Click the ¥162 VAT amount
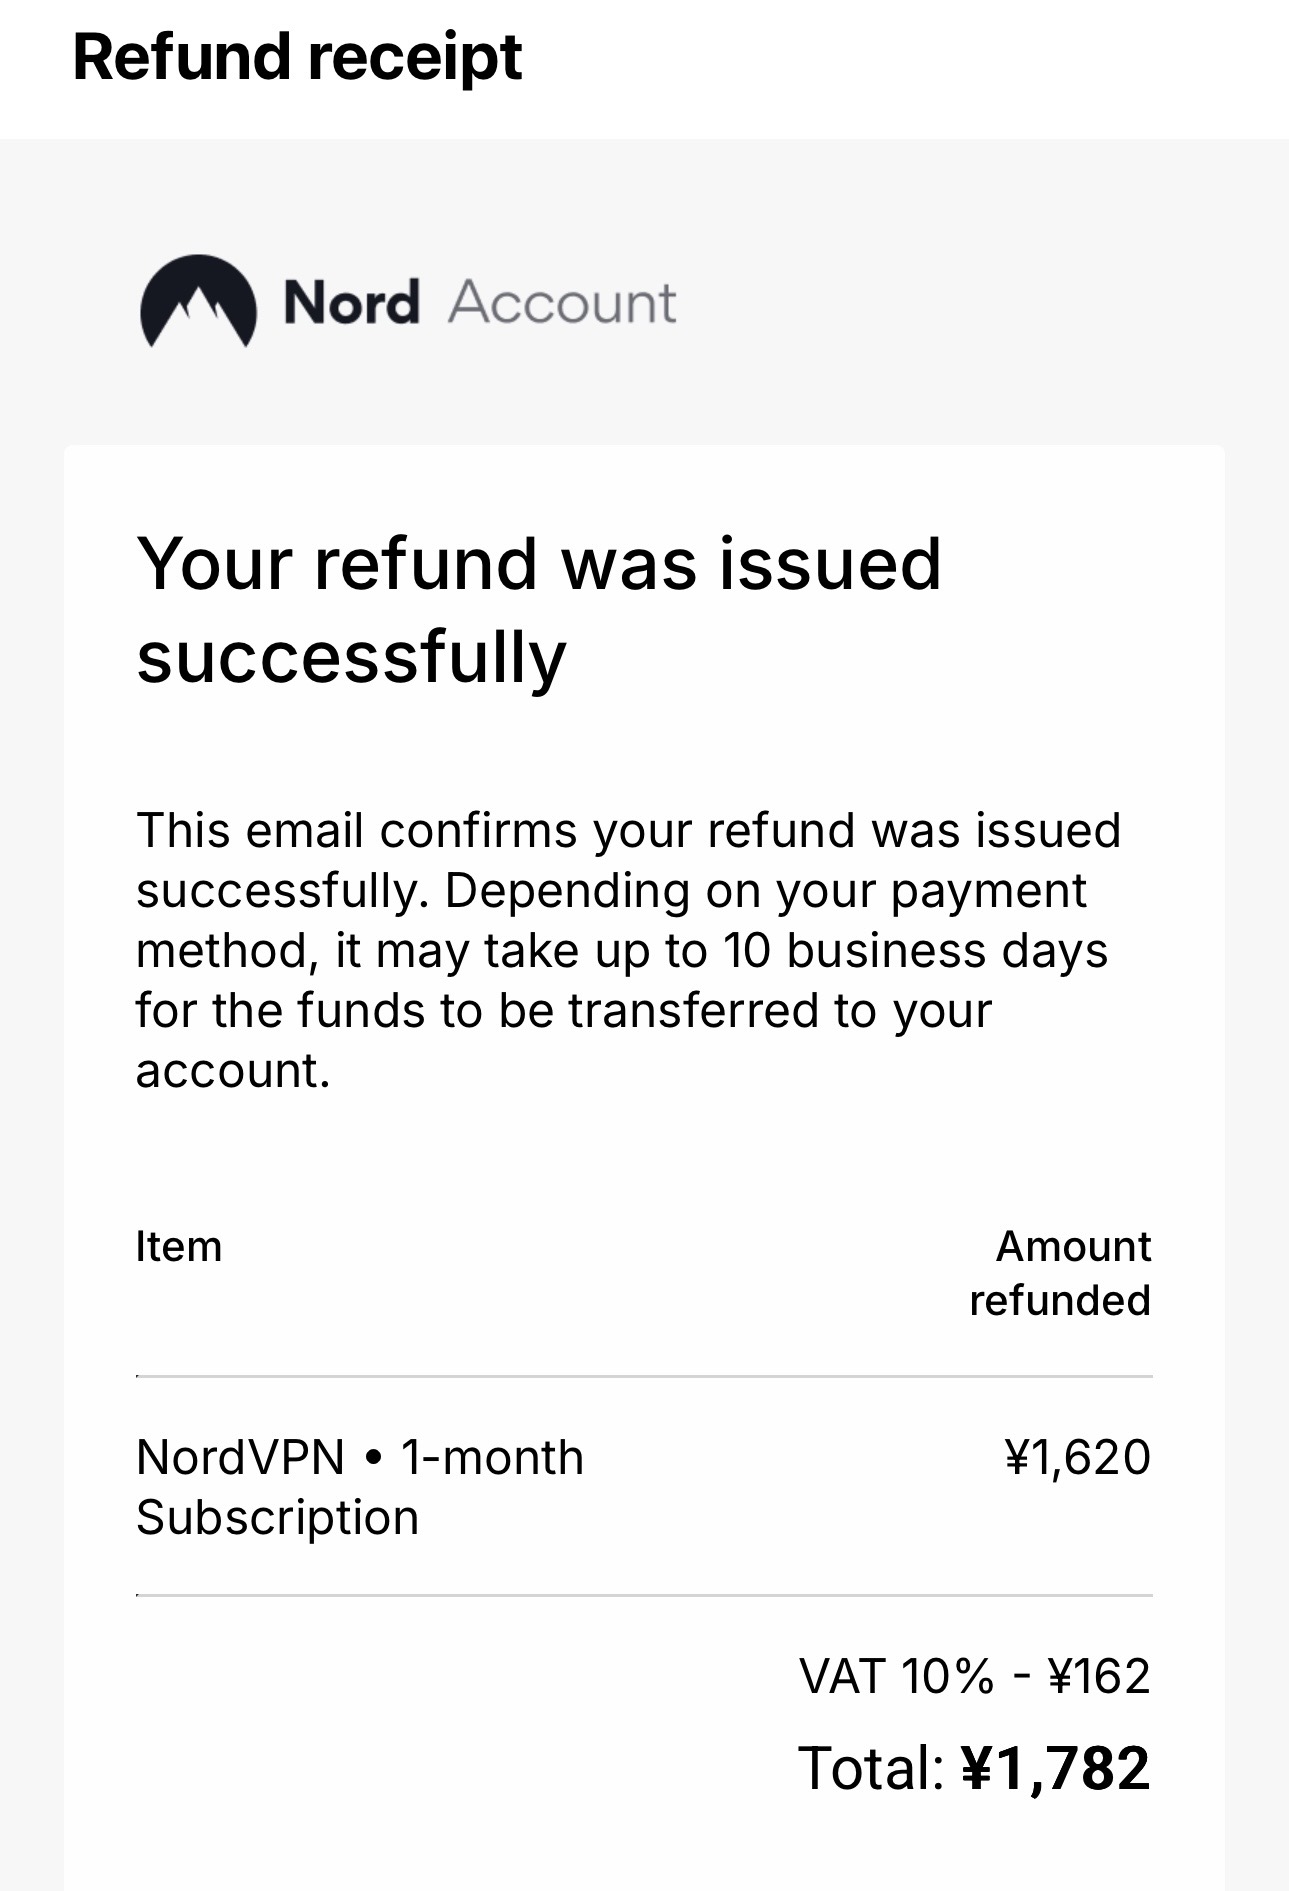Screen dimensions: 1289x1891 1099,1676
